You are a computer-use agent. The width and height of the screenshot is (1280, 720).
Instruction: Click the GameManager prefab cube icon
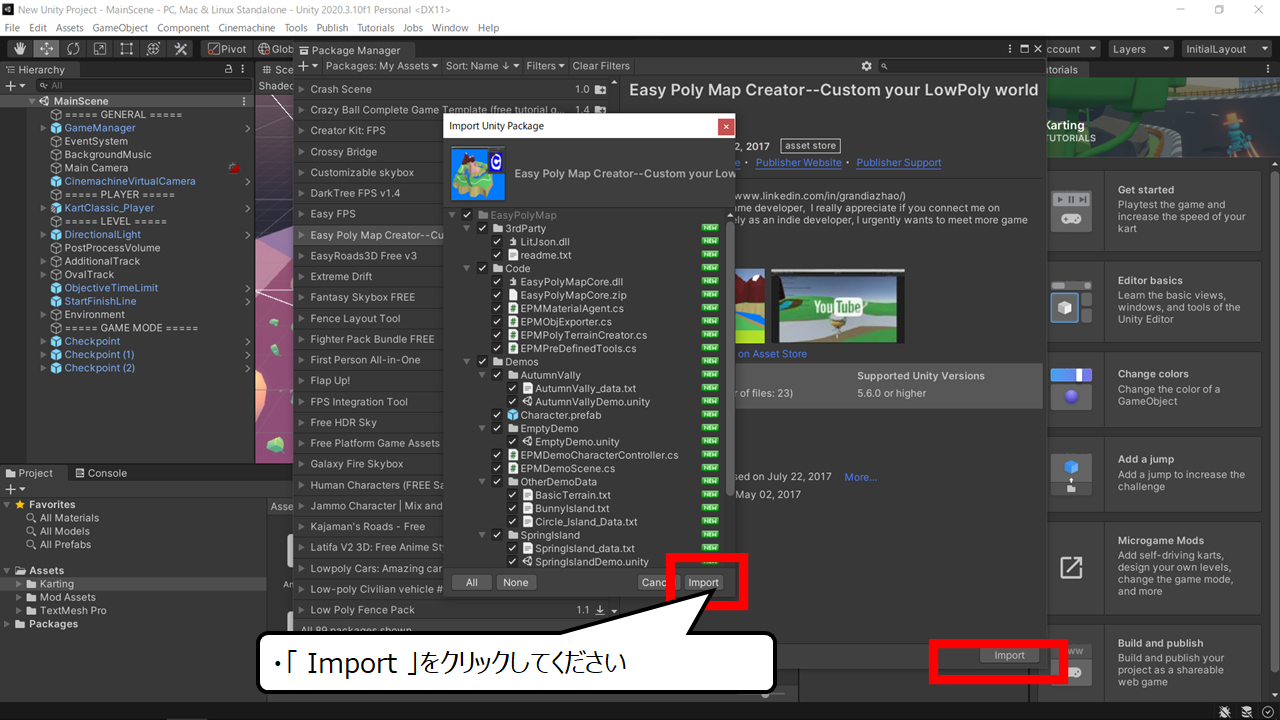57,128
